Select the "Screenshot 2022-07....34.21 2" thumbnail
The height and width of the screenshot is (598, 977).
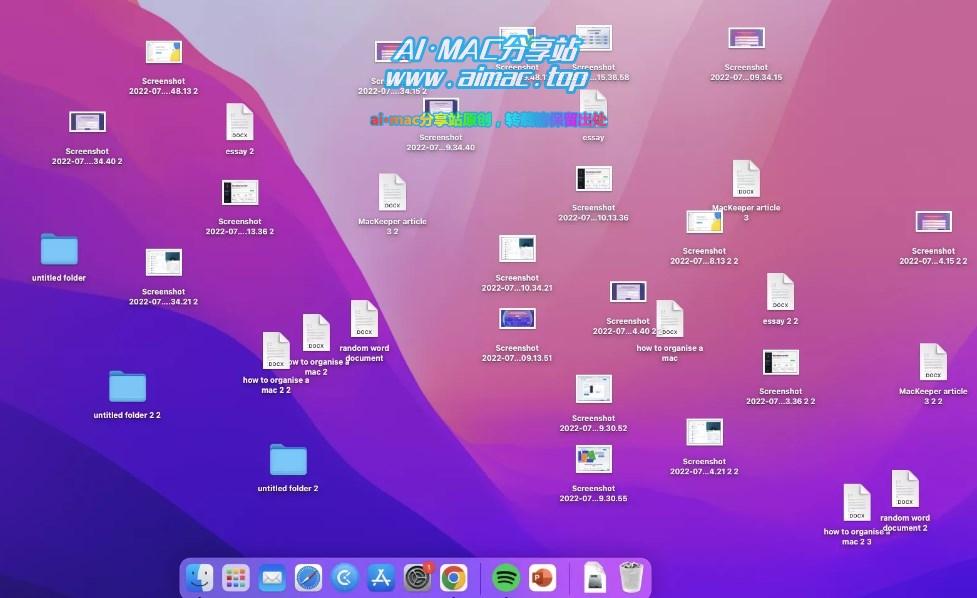coord(164,262)
